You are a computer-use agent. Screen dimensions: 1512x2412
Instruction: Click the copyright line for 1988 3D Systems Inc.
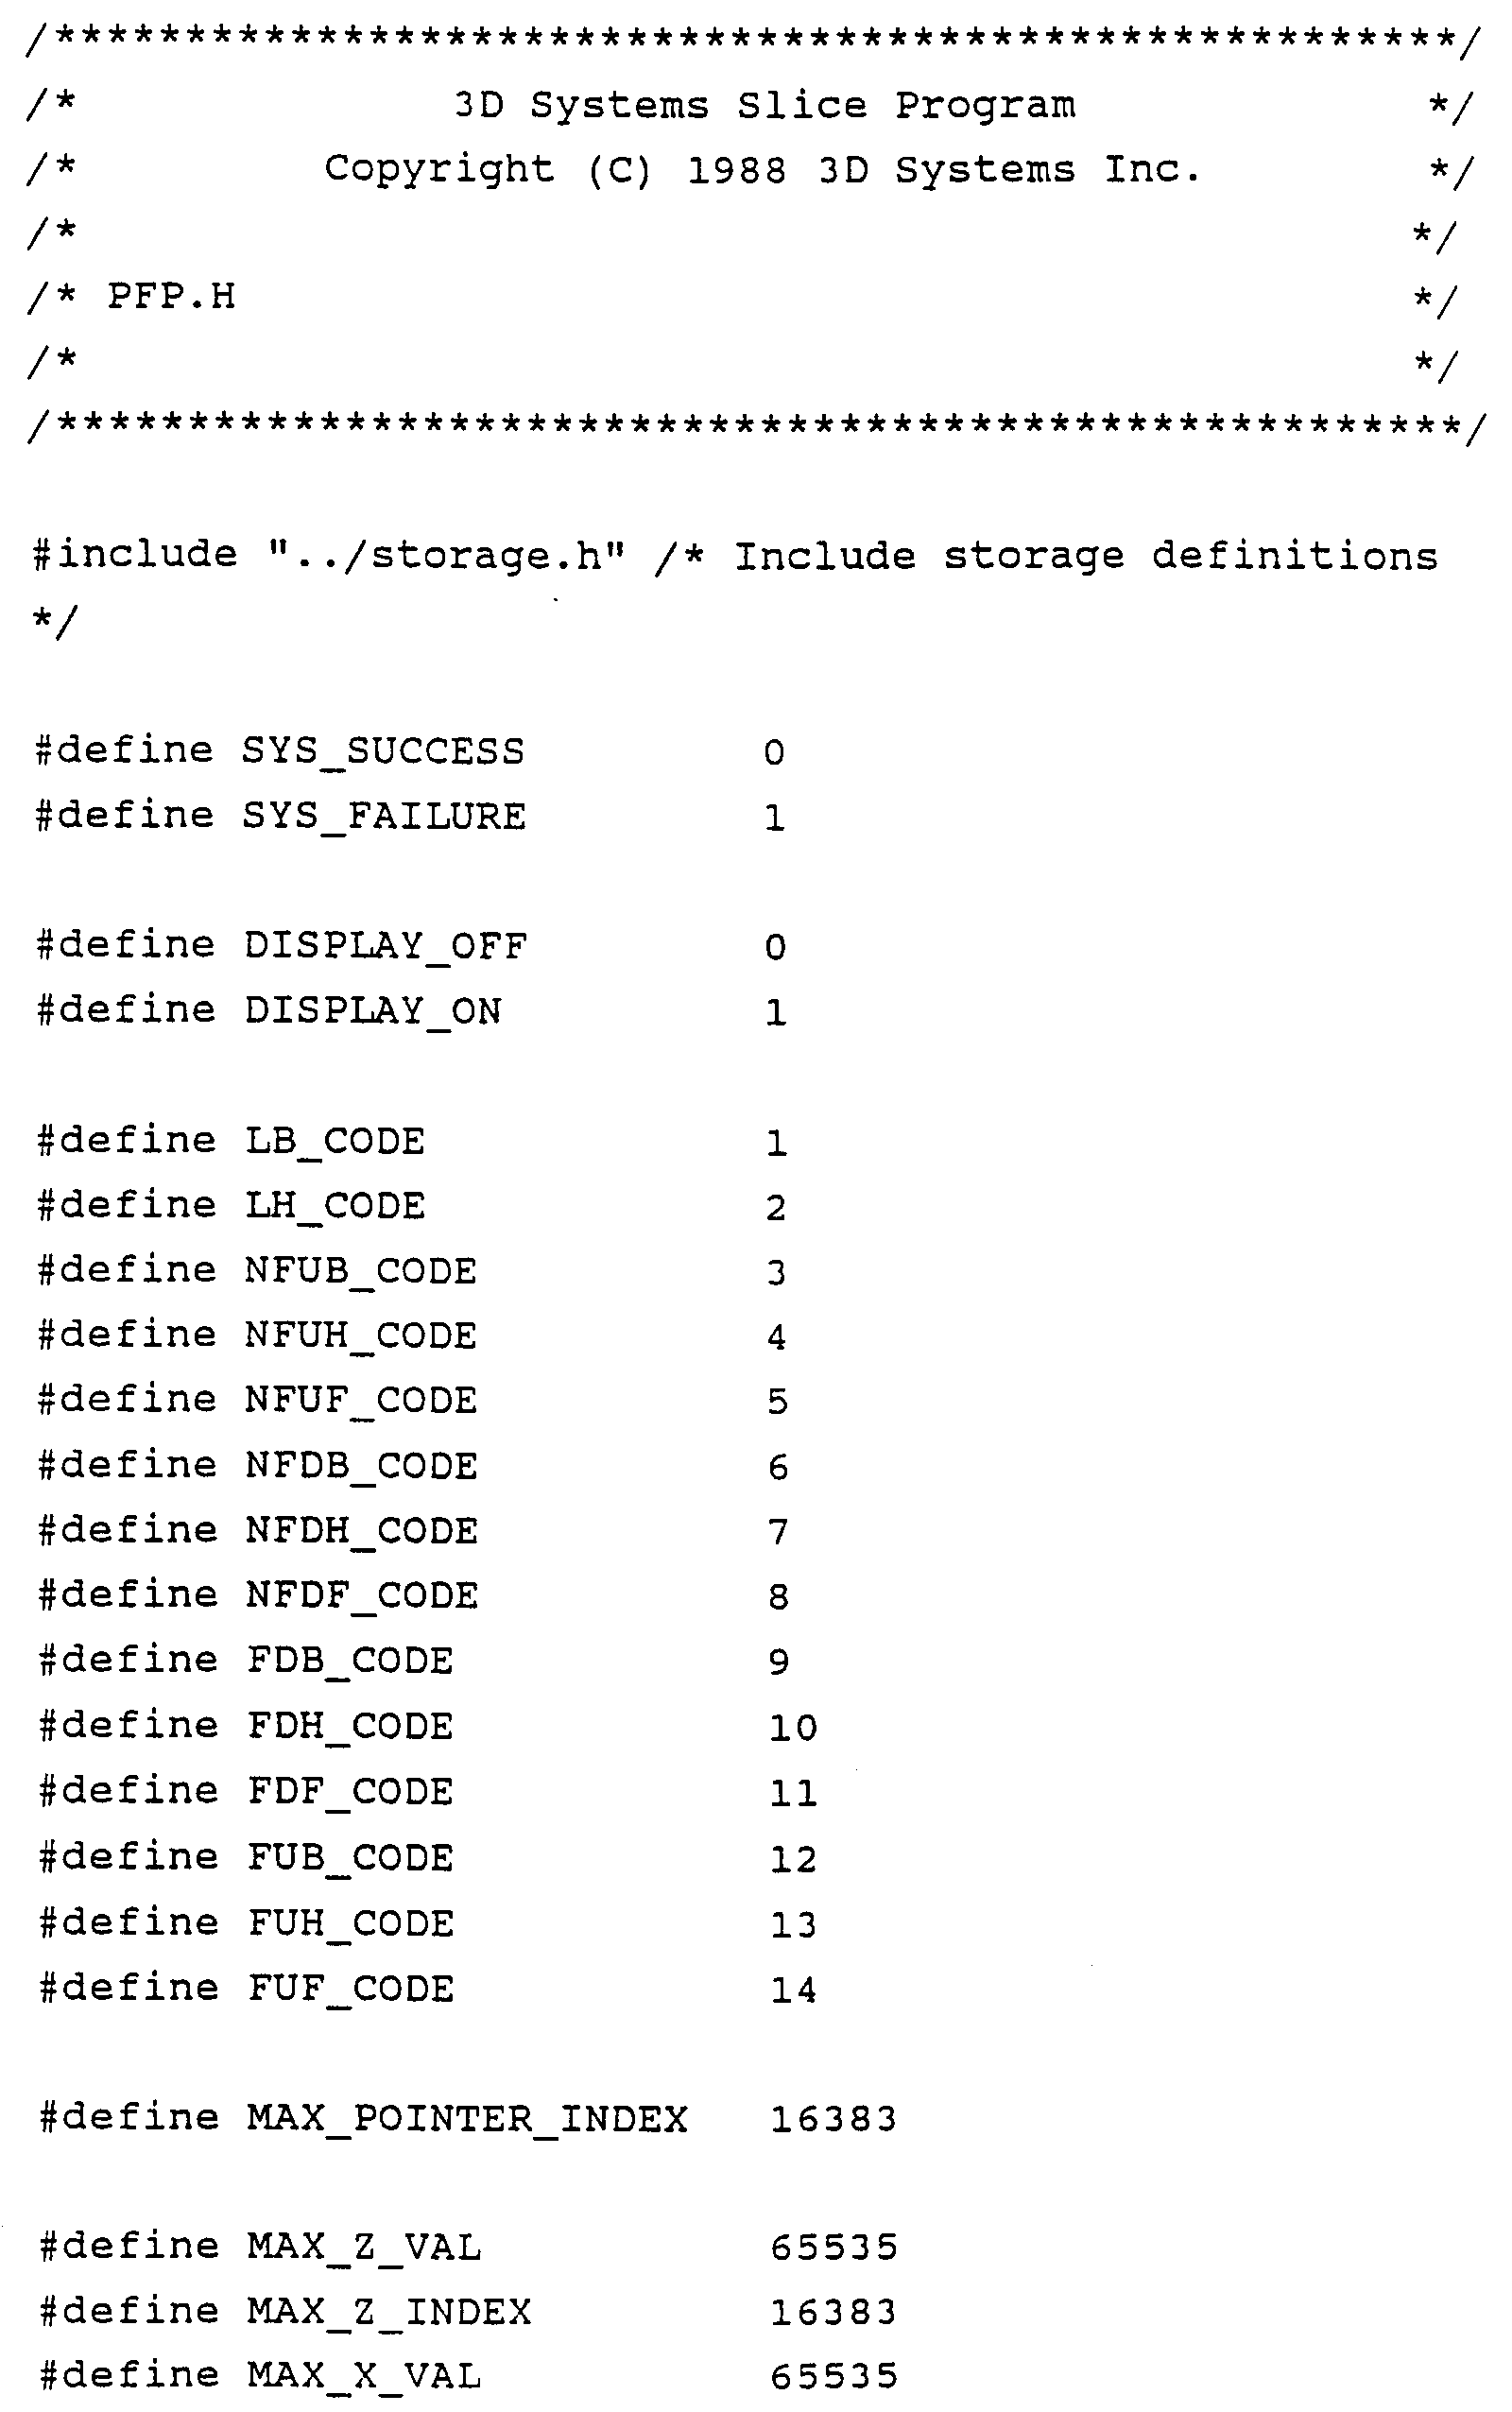(762, 170)
